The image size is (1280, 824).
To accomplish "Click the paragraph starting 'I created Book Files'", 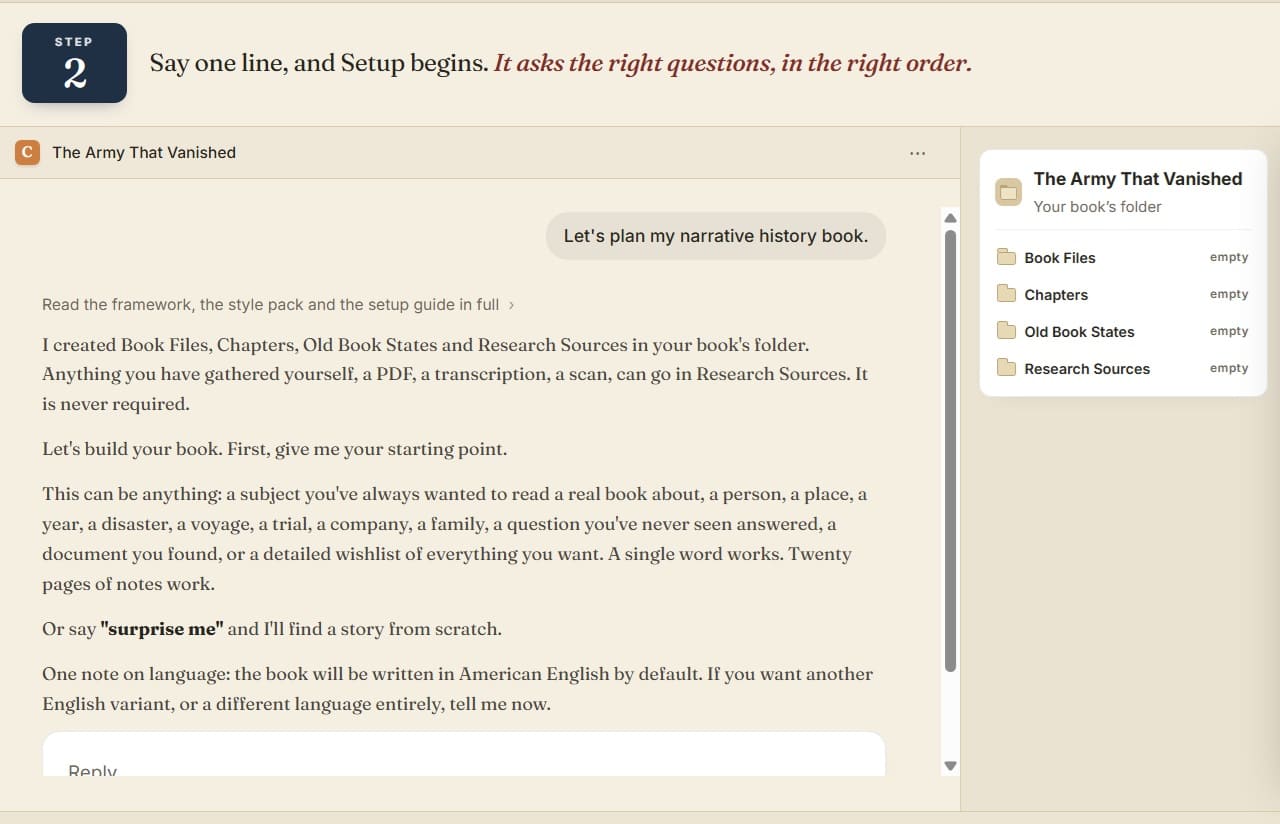I will [x=455, y=375].
